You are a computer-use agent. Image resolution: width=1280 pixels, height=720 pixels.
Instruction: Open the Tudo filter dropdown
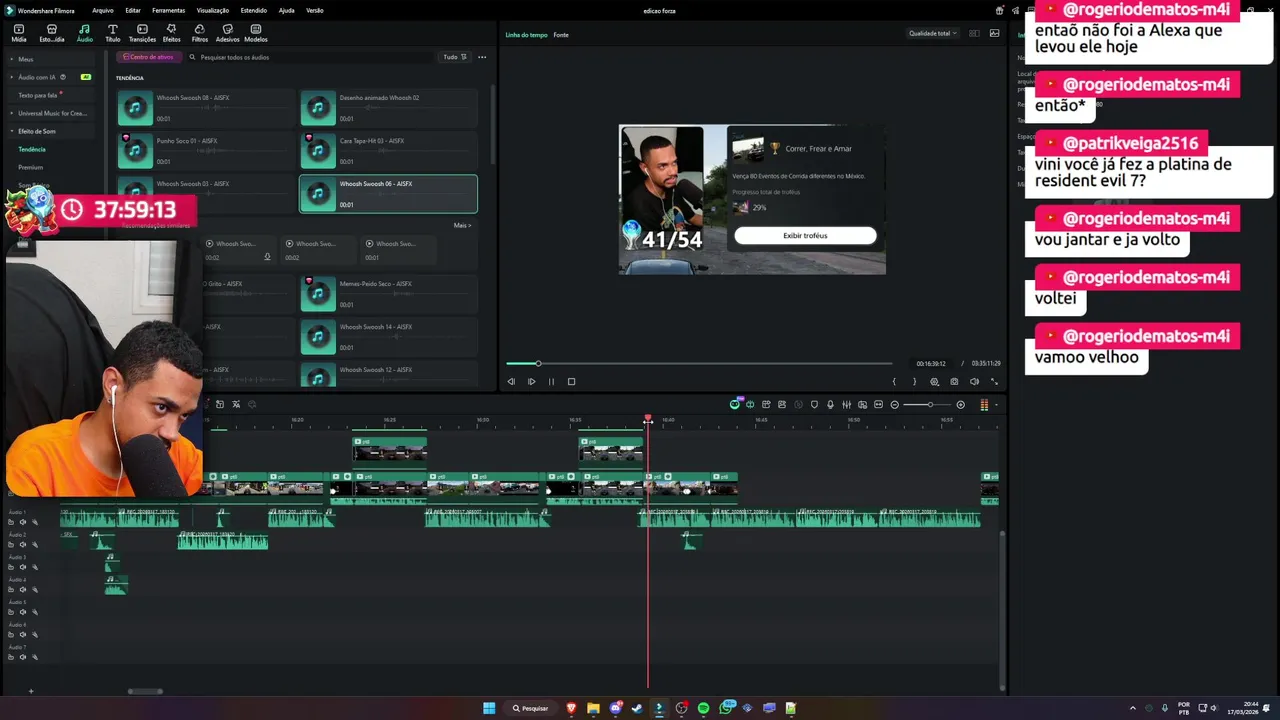coord(455,57)
